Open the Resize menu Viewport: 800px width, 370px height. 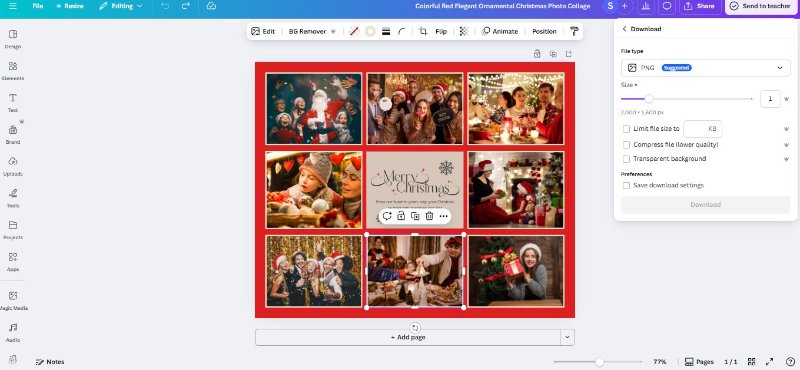[x=70, y=6]
